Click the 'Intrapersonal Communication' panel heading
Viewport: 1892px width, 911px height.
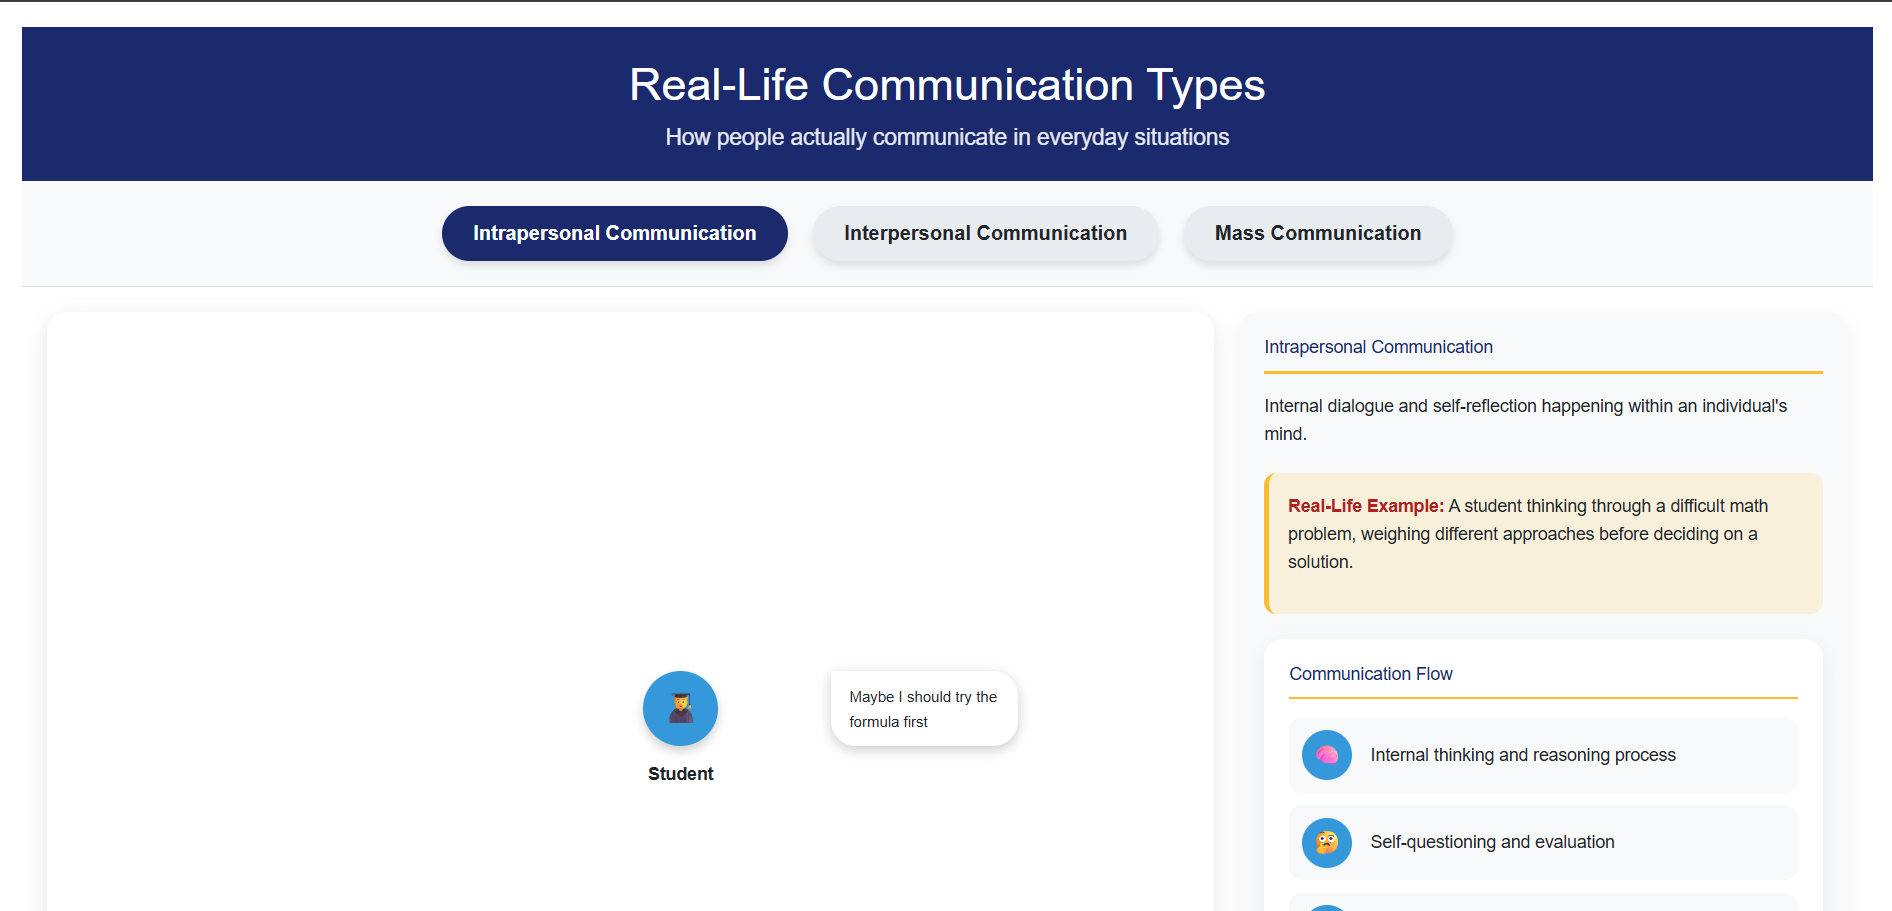click(x=1378, y=347)
